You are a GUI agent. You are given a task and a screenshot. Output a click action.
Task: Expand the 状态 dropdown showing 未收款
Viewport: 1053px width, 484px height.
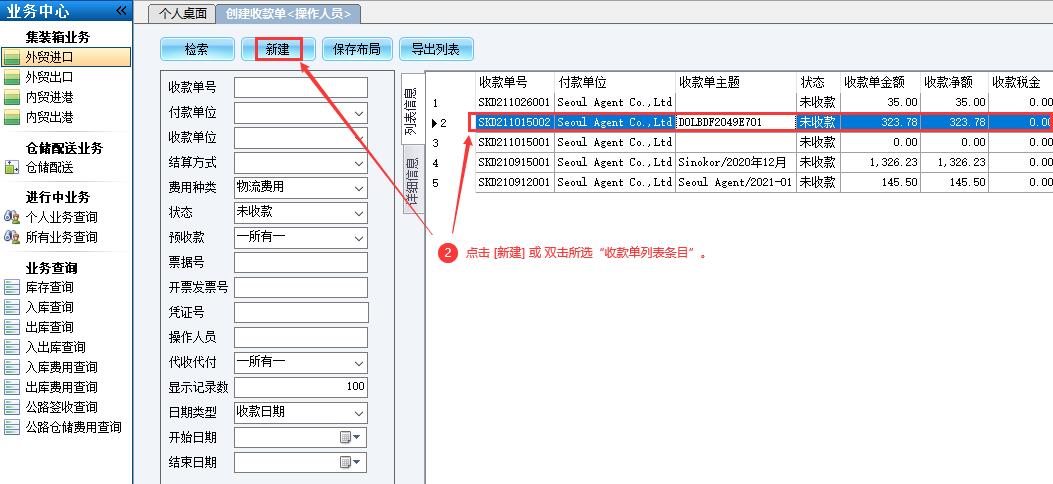pos(359,213)
